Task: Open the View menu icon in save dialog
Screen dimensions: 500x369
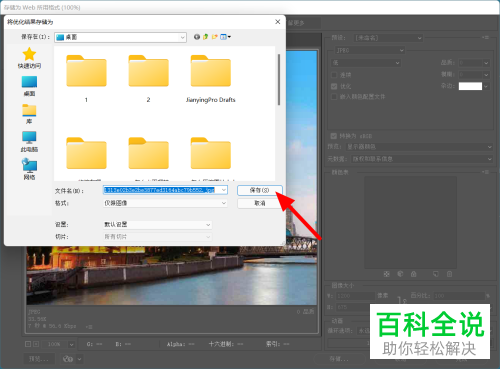Action: tap(225, 37)
